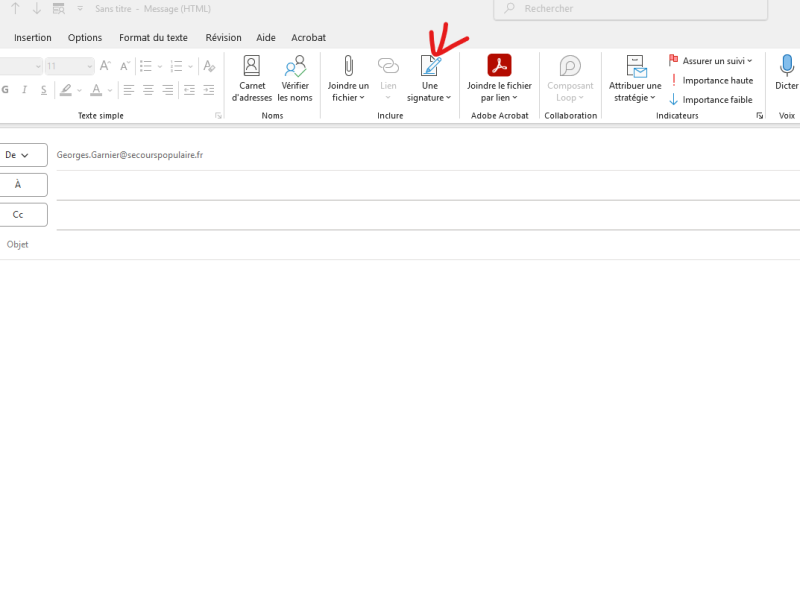Go to previous item with up arrow
The image size is (800, 600).
click(15, 9)
